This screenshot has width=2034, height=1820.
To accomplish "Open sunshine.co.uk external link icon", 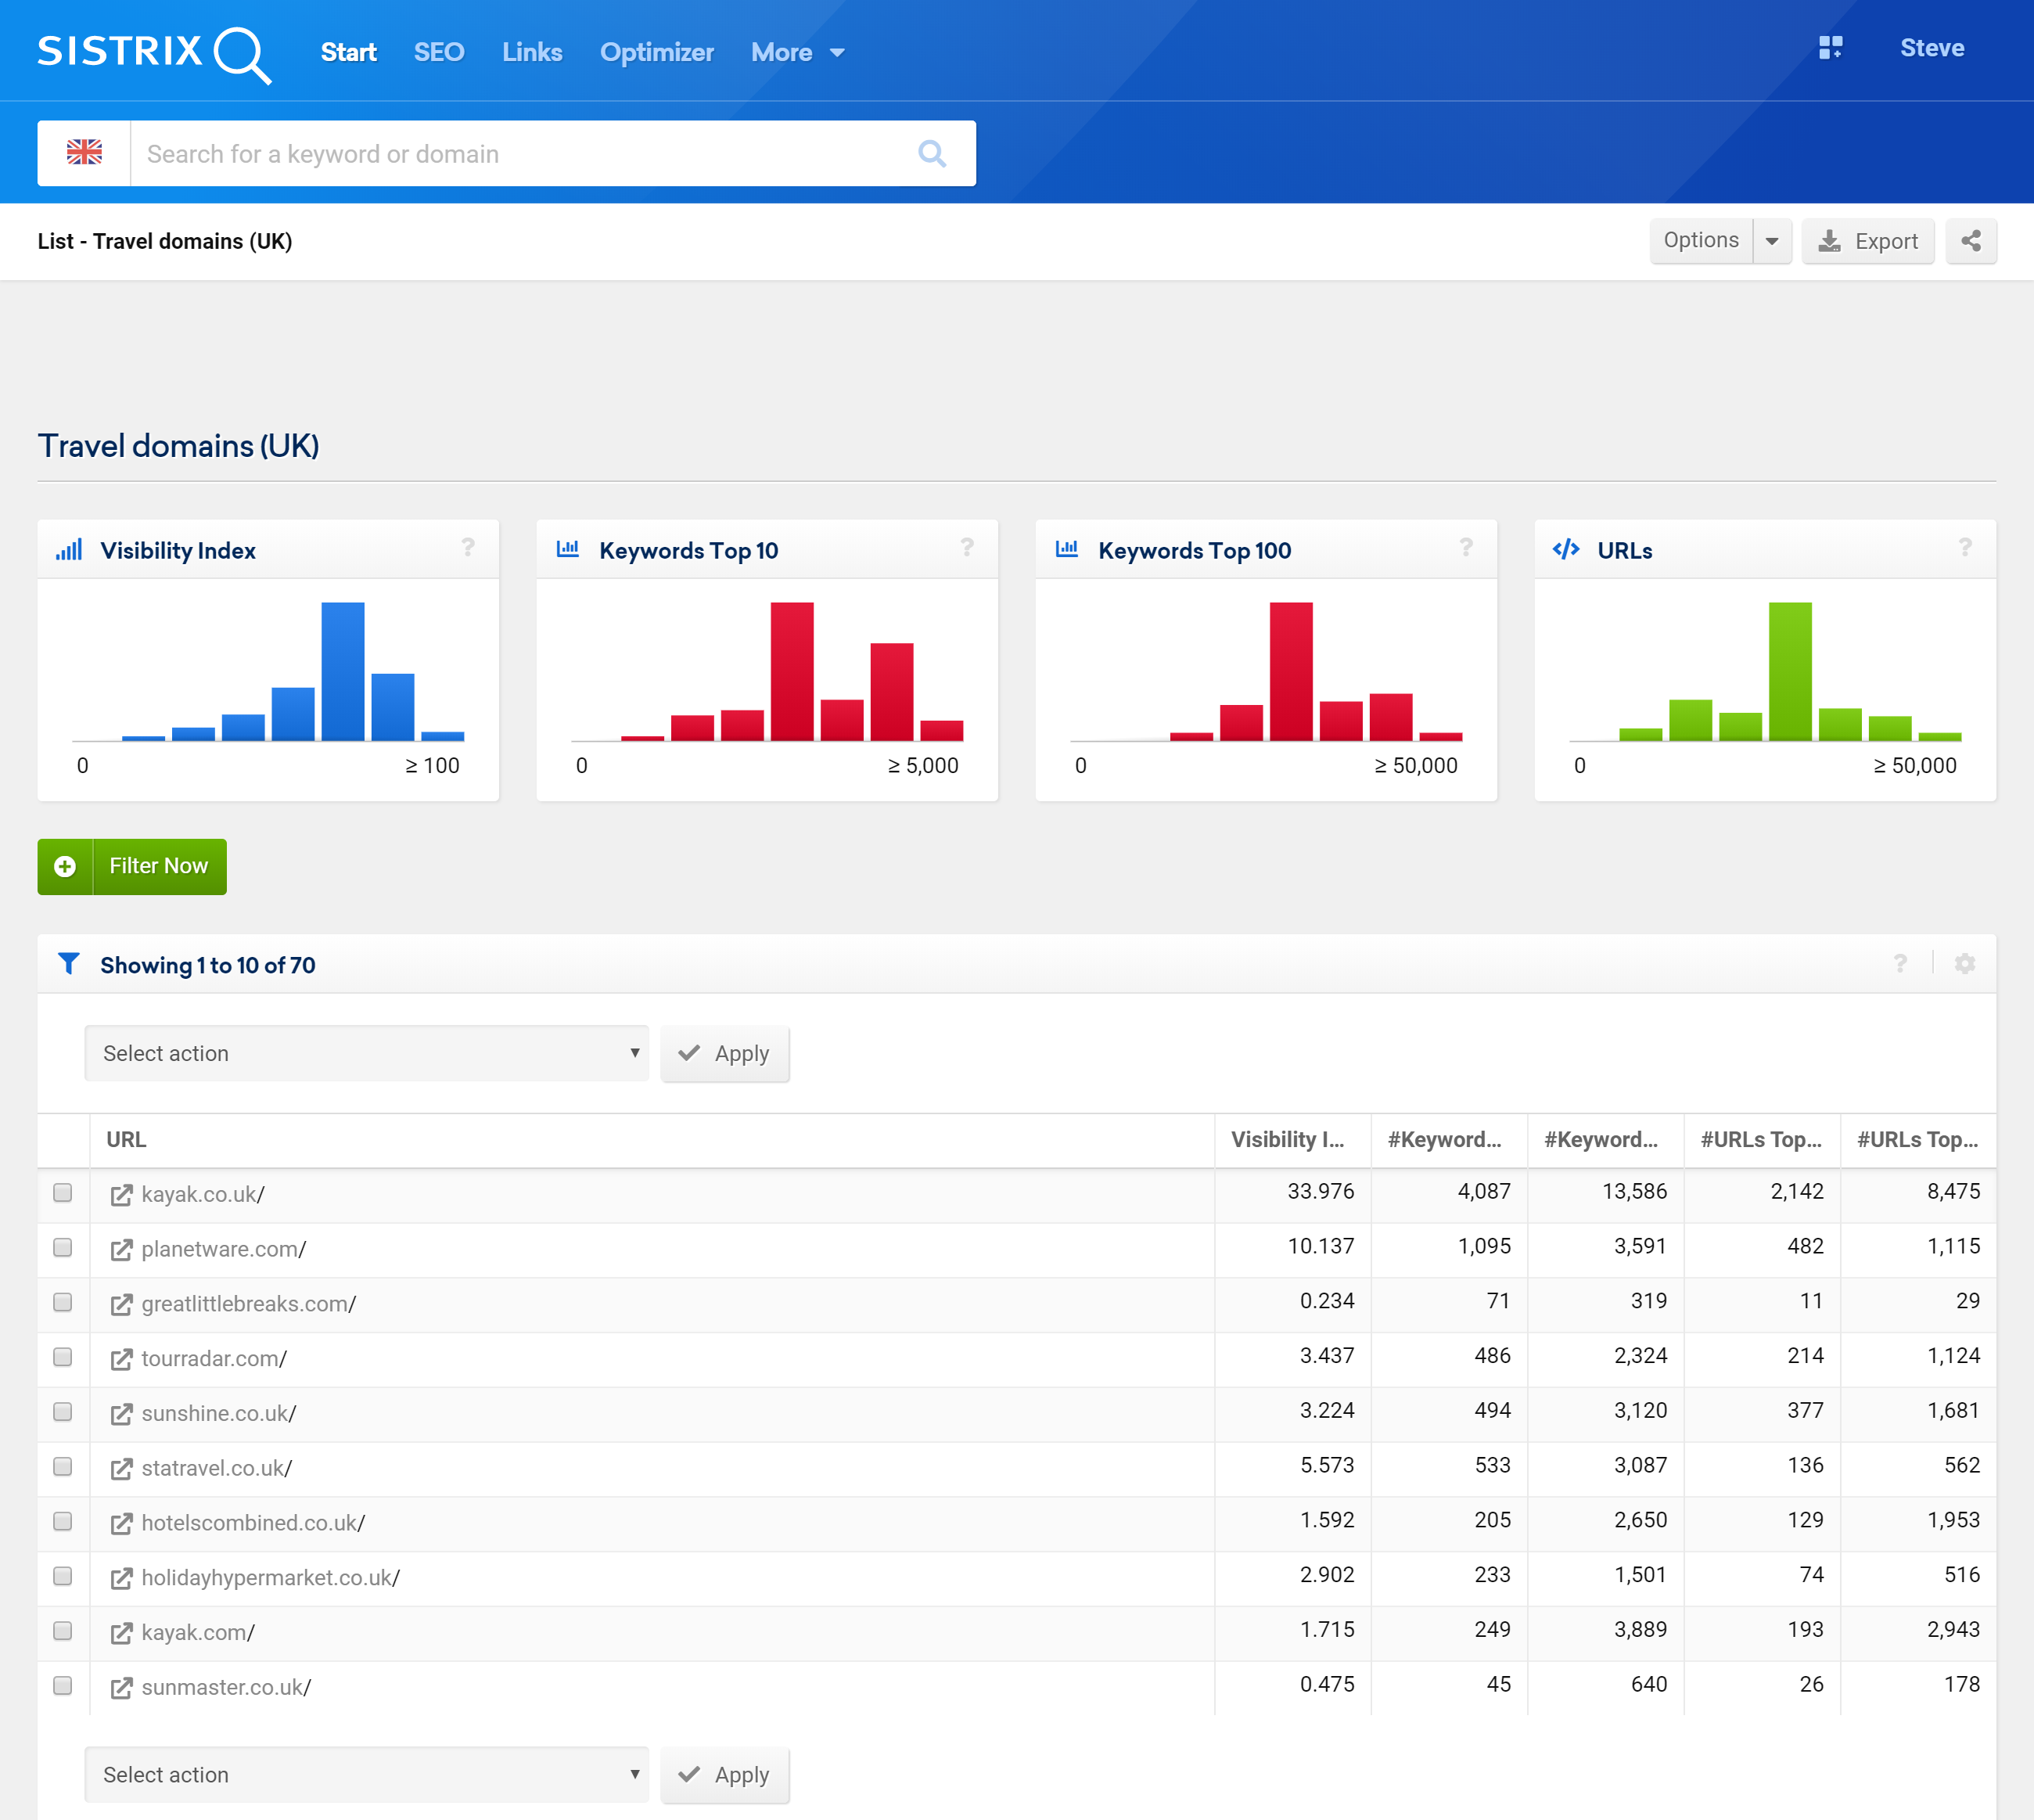I will coord(121,1414).
